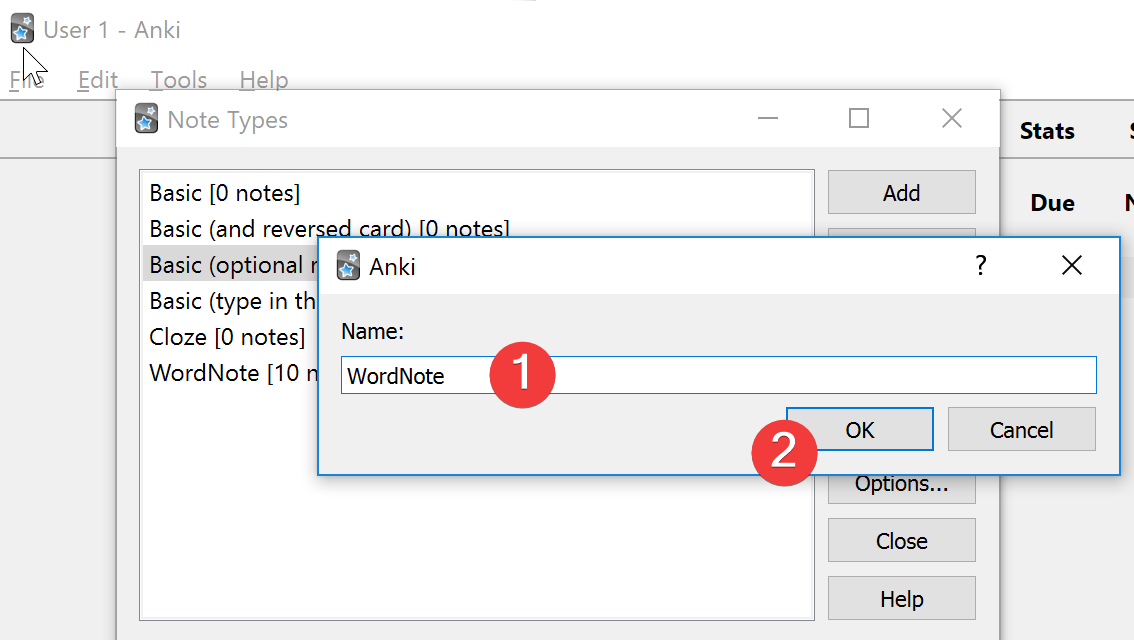Open the Help menu

coord(264,80)
